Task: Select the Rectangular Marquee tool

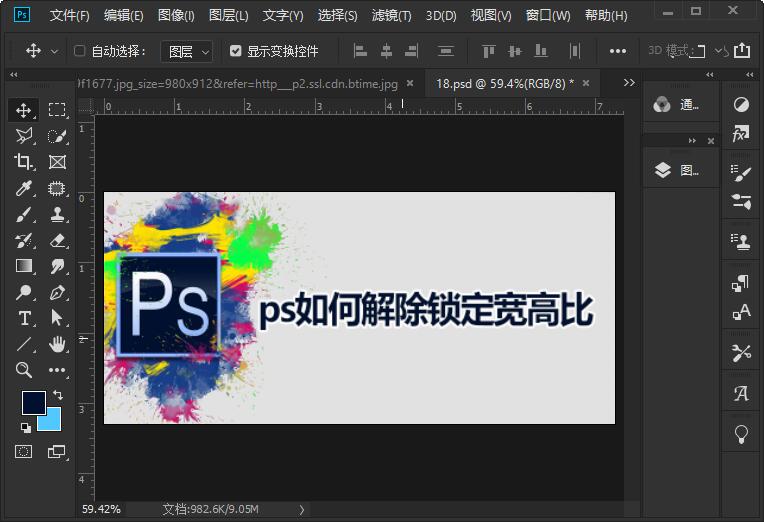Action: click(57, 110)
